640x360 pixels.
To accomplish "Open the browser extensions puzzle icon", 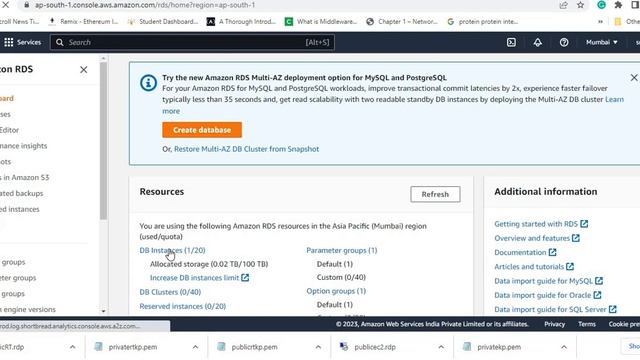I will [x=618, y=5].
